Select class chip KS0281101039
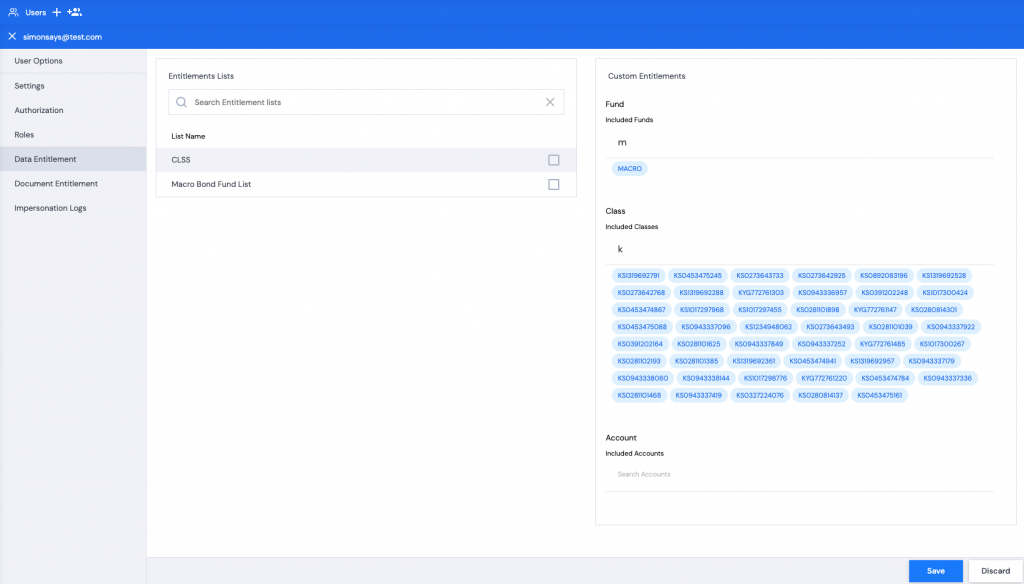The image size is (1024, 584). coord(890,327)
